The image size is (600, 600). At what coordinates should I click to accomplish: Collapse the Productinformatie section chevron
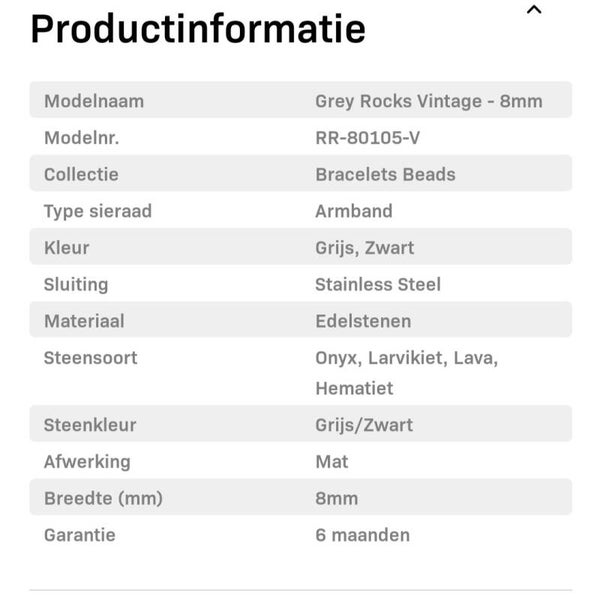[x=534, y=10]
